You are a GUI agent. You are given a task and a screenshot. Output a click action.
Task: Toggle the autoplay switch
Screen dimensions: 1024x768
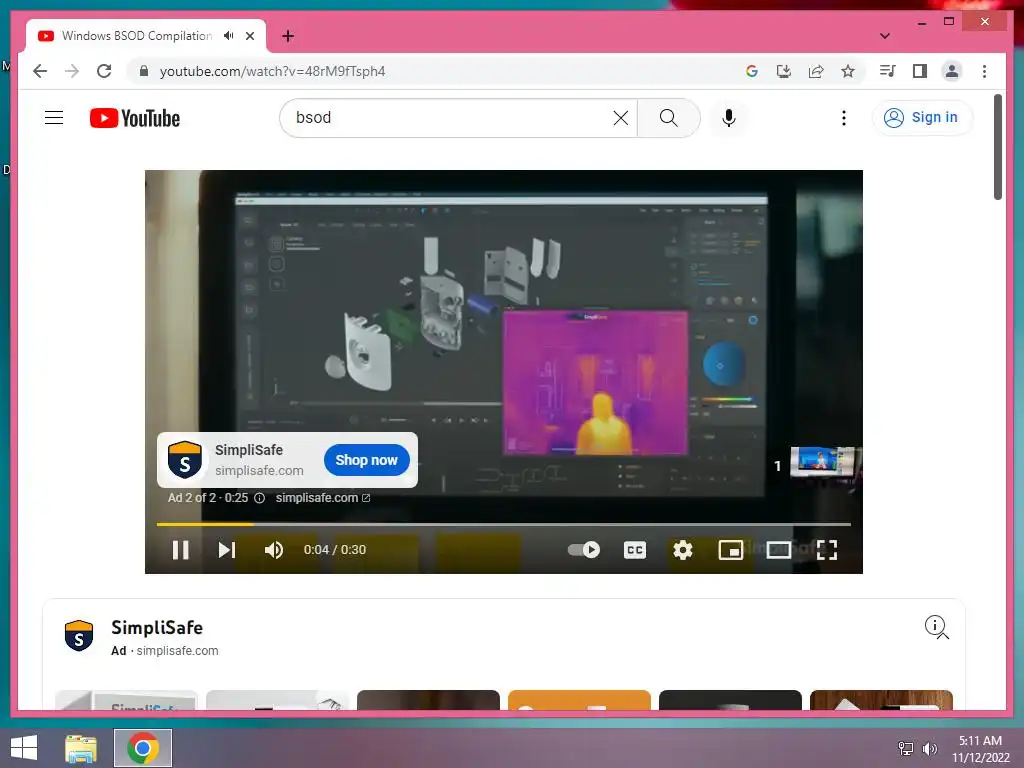(x=584, y=550)
